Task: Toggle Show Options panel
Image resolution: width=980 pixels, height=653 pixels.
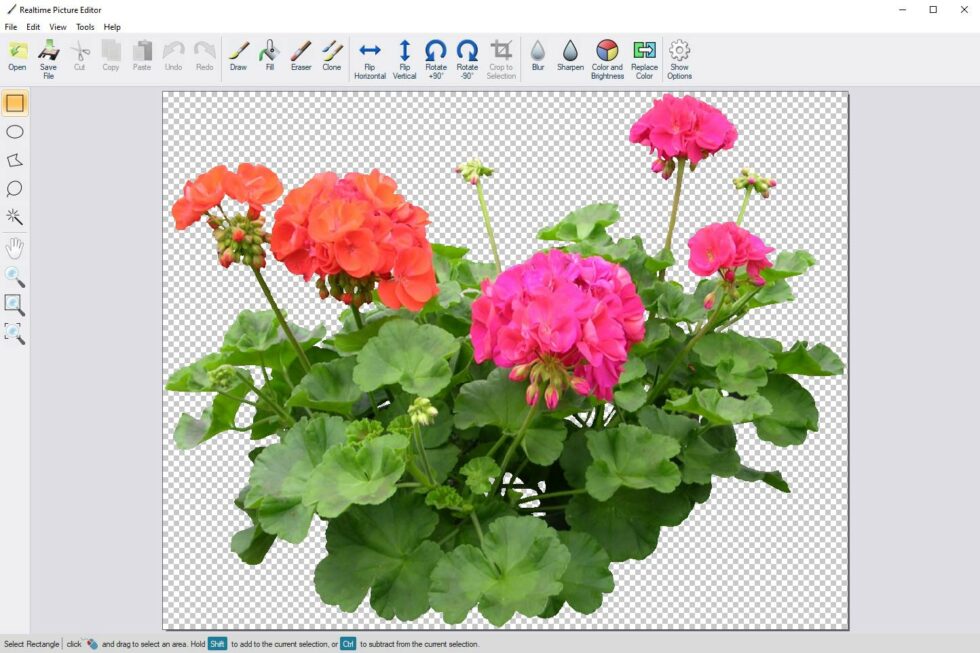Action: pos(679,57)
